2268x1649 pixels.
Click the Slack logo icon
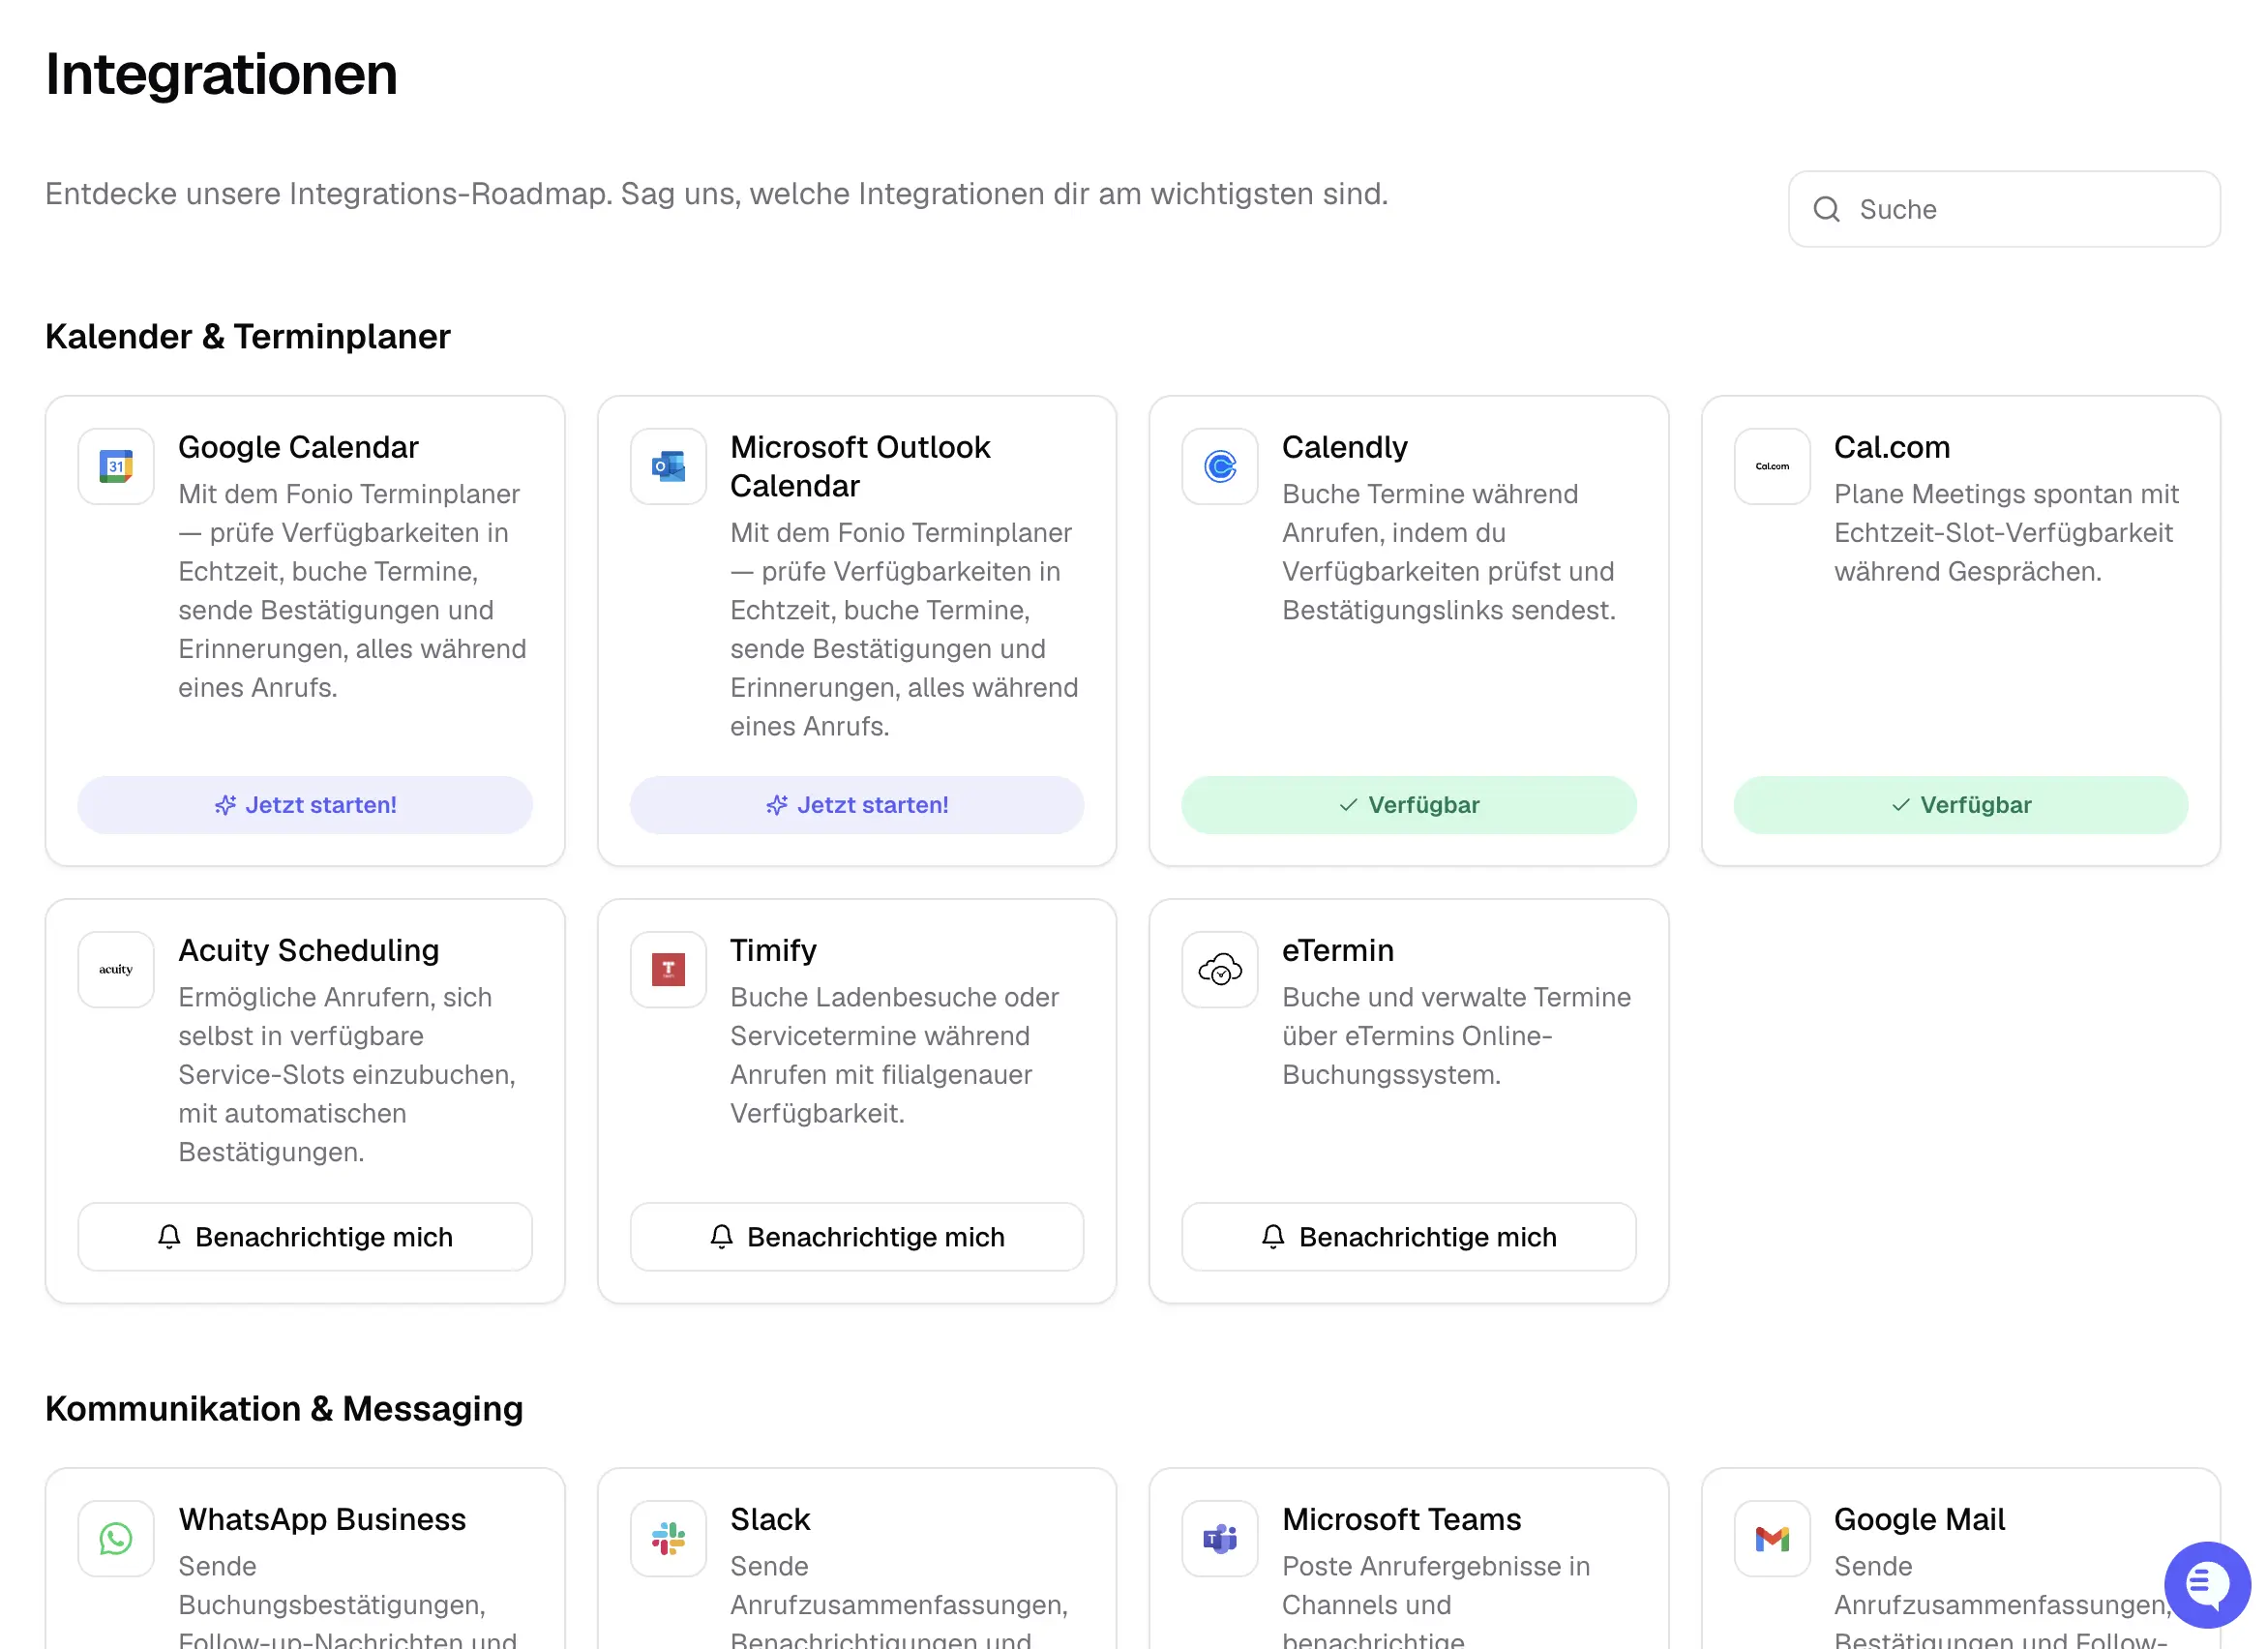(x=668, y=1538)
